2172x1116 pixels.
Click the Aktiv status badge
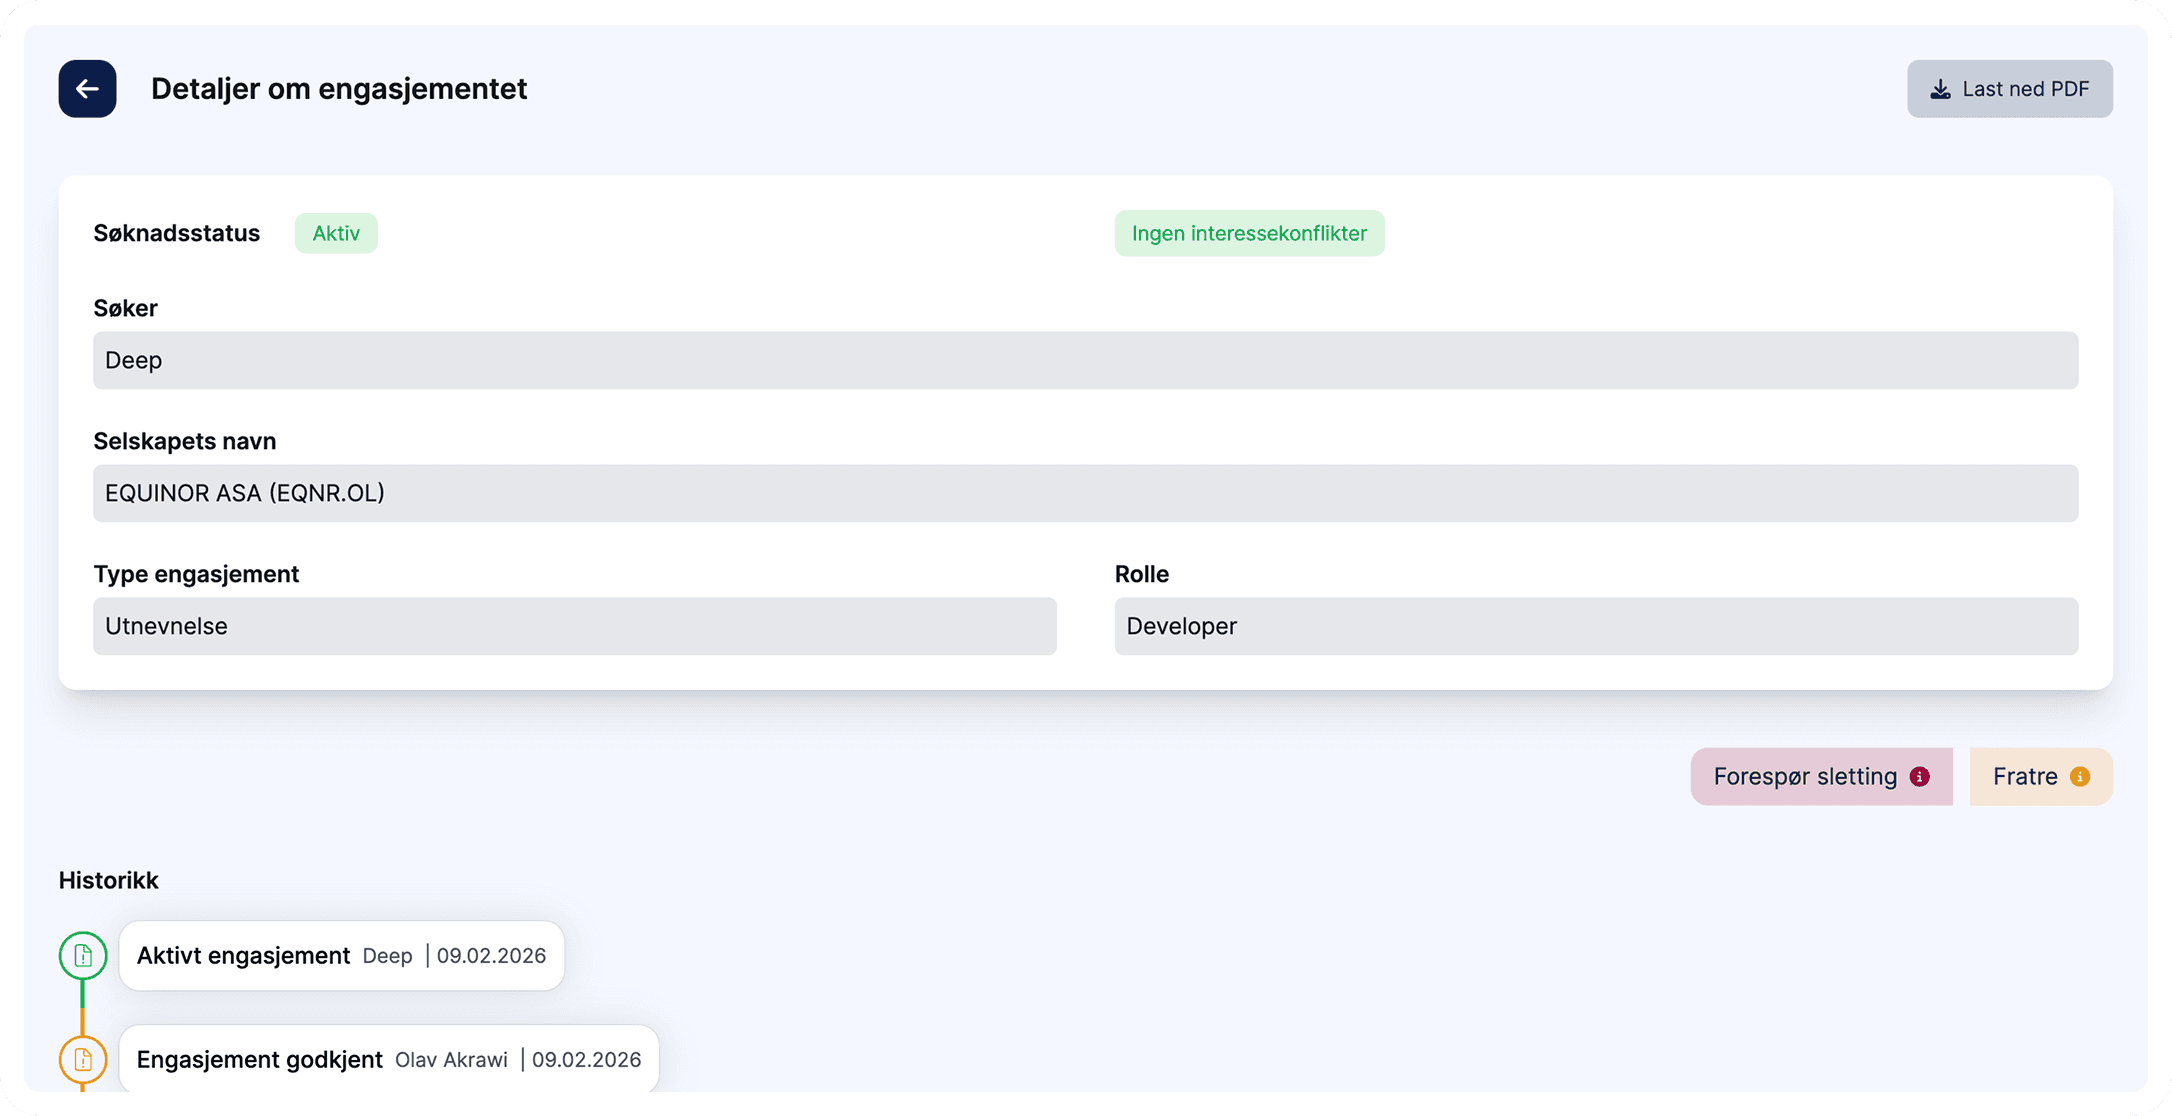pos(336,233)
